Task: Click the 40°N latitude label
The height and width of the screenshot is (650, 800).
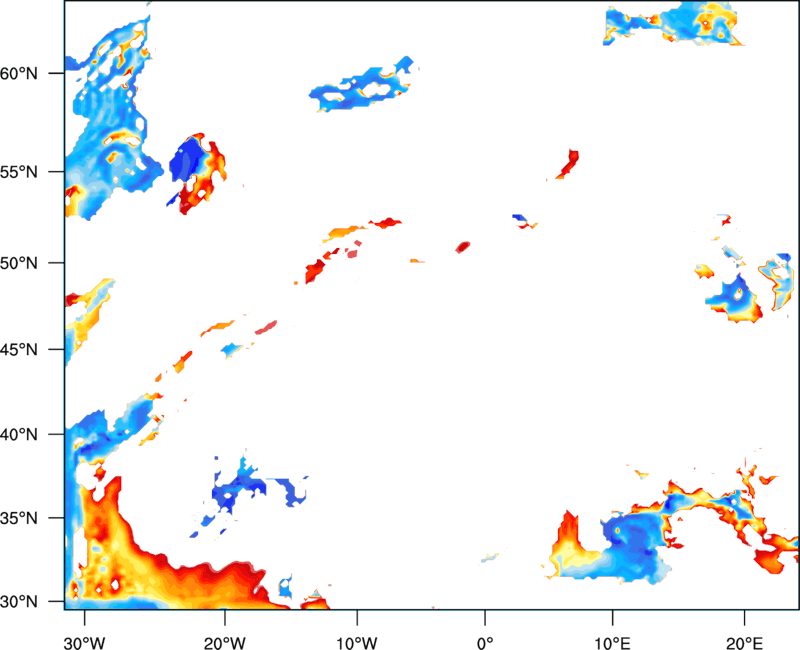Action: tap(19, 435)
